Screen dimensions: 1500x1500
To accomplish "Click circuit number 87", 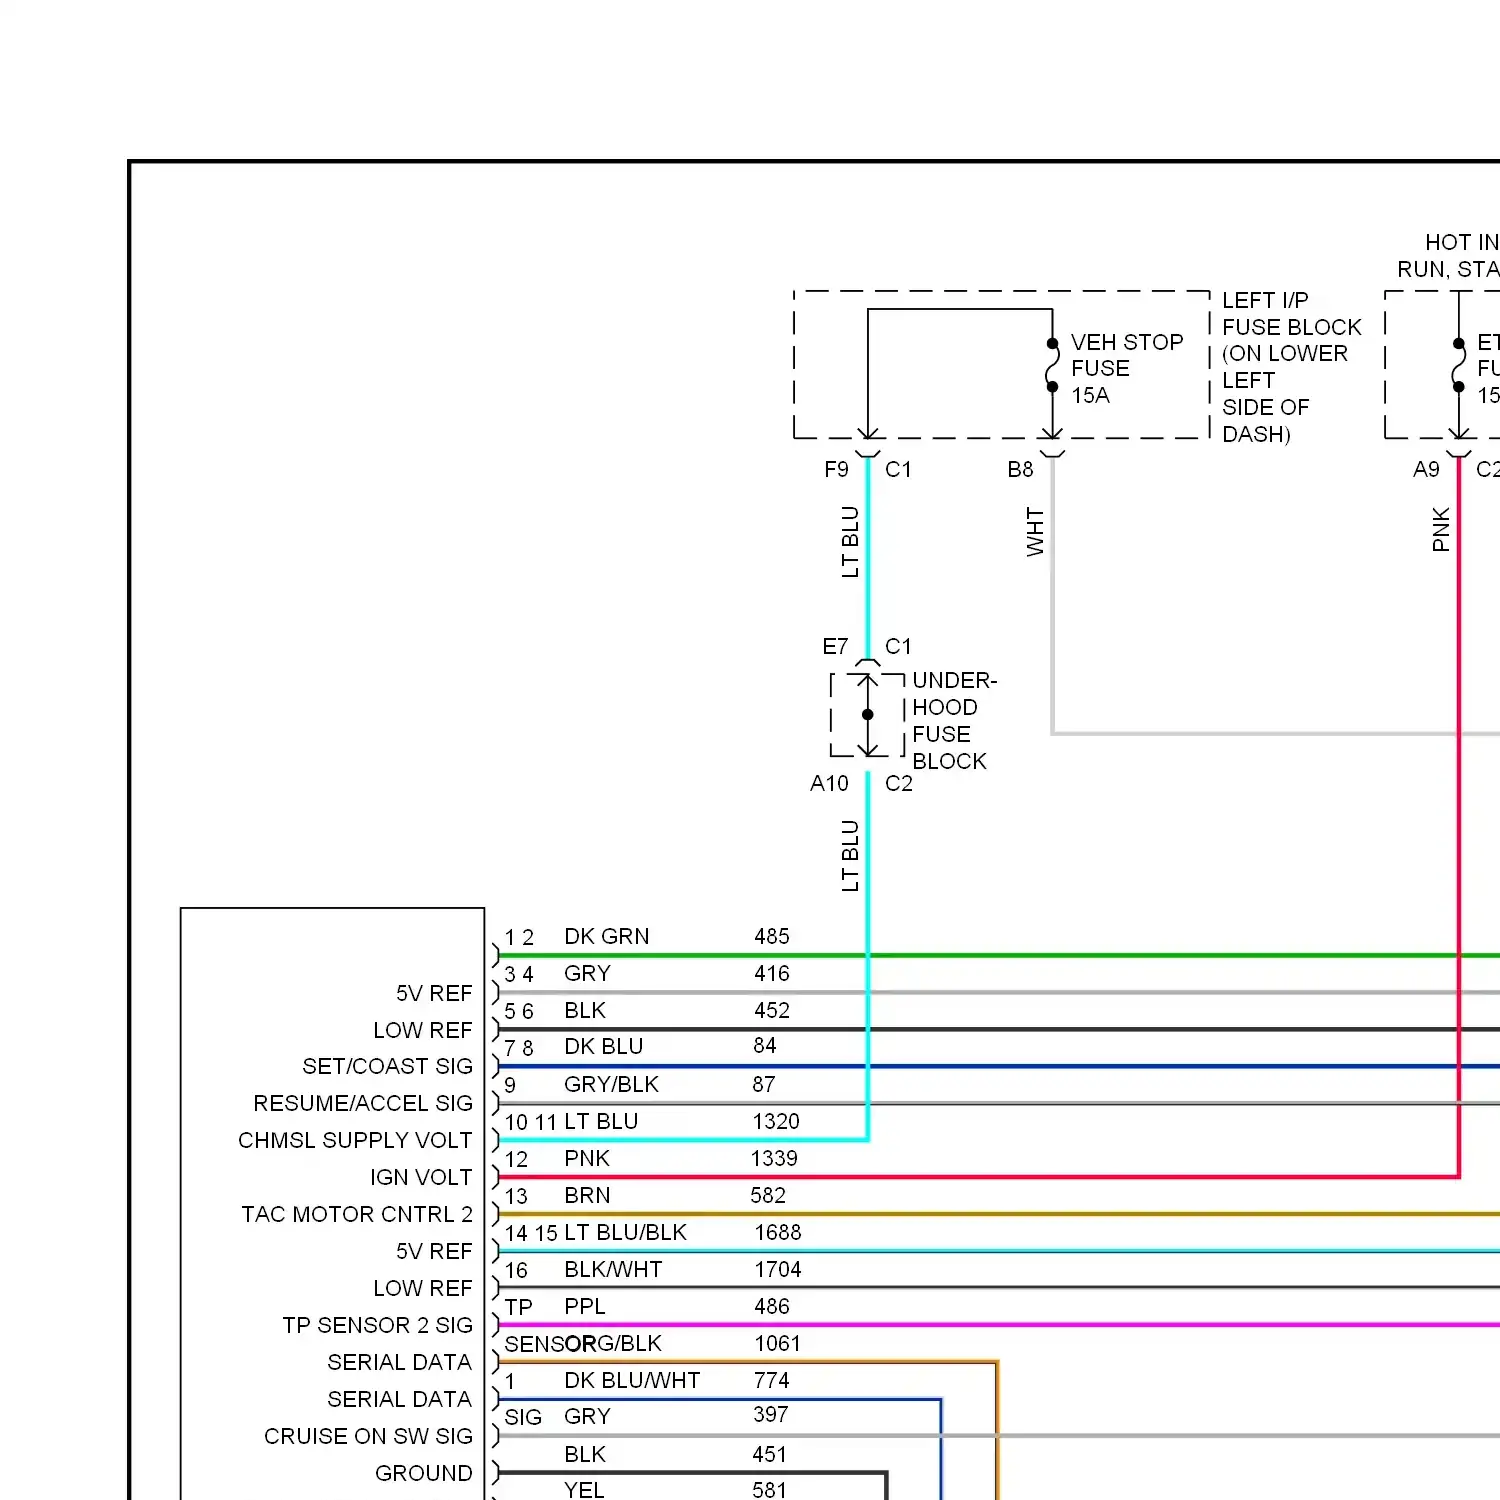I will (x=763, y=1084).
